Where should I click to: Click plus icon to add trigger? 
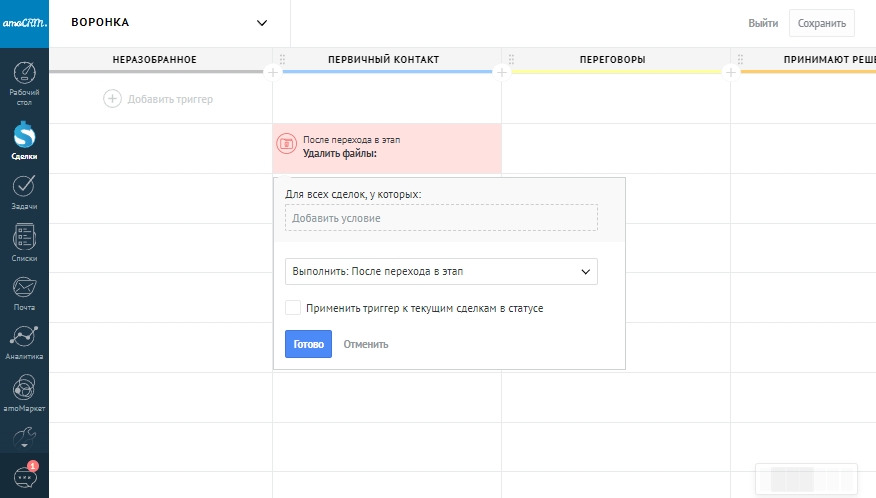click(x=112, y=99)
